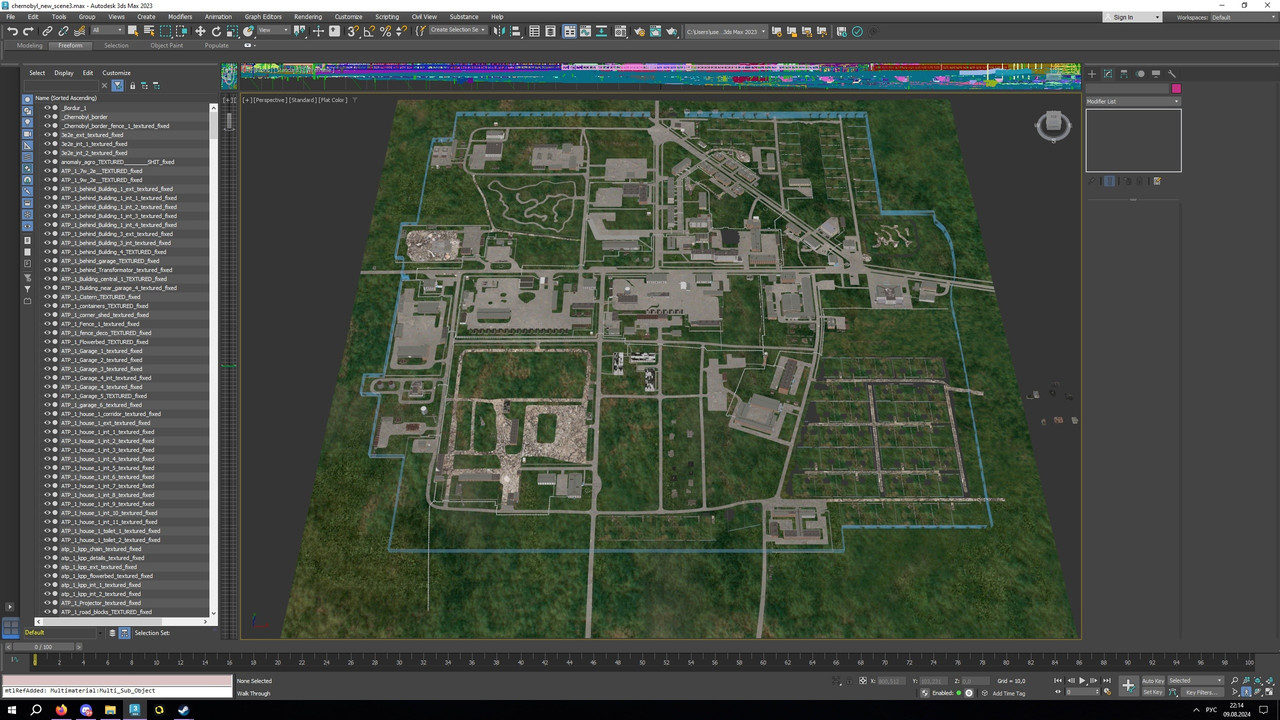Viewport: 1280px width, 720px height.
Task: Switch to the Object Paint ribbon tab
Action: click(167, 45)
